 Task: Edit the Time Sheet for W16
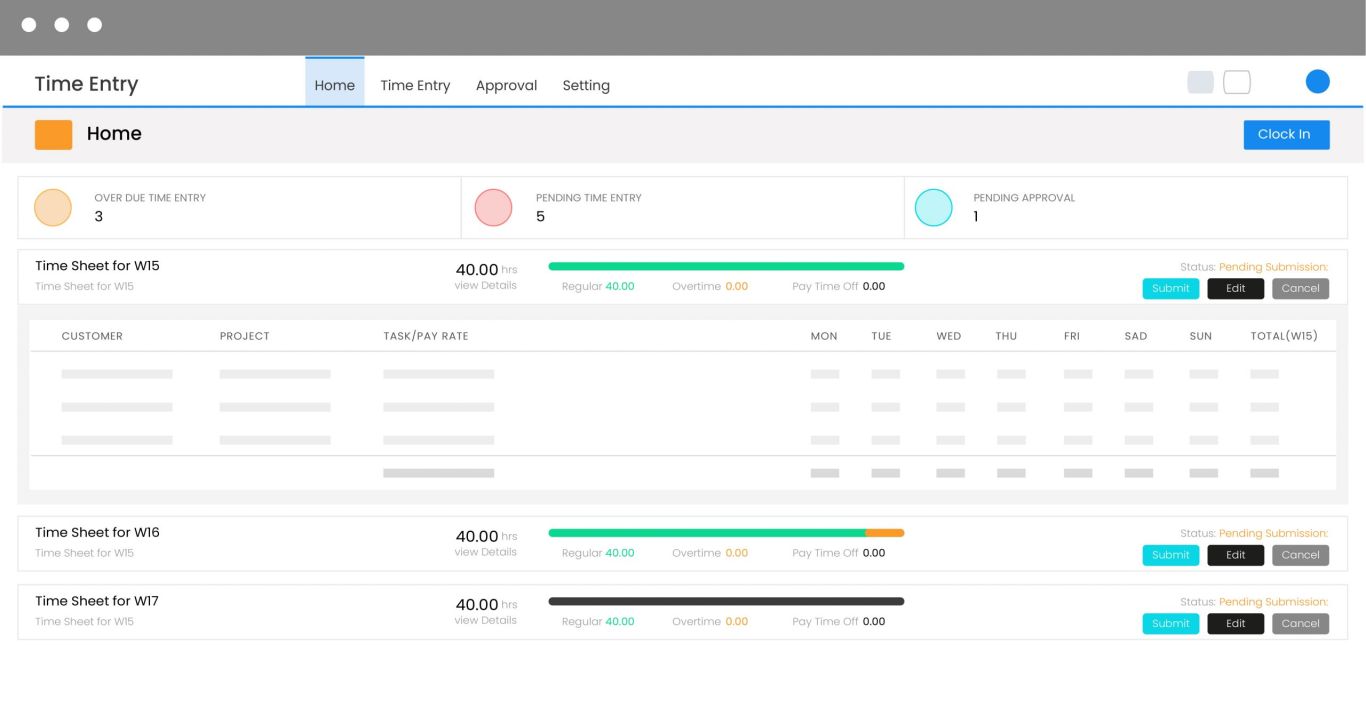(1235, 555)
